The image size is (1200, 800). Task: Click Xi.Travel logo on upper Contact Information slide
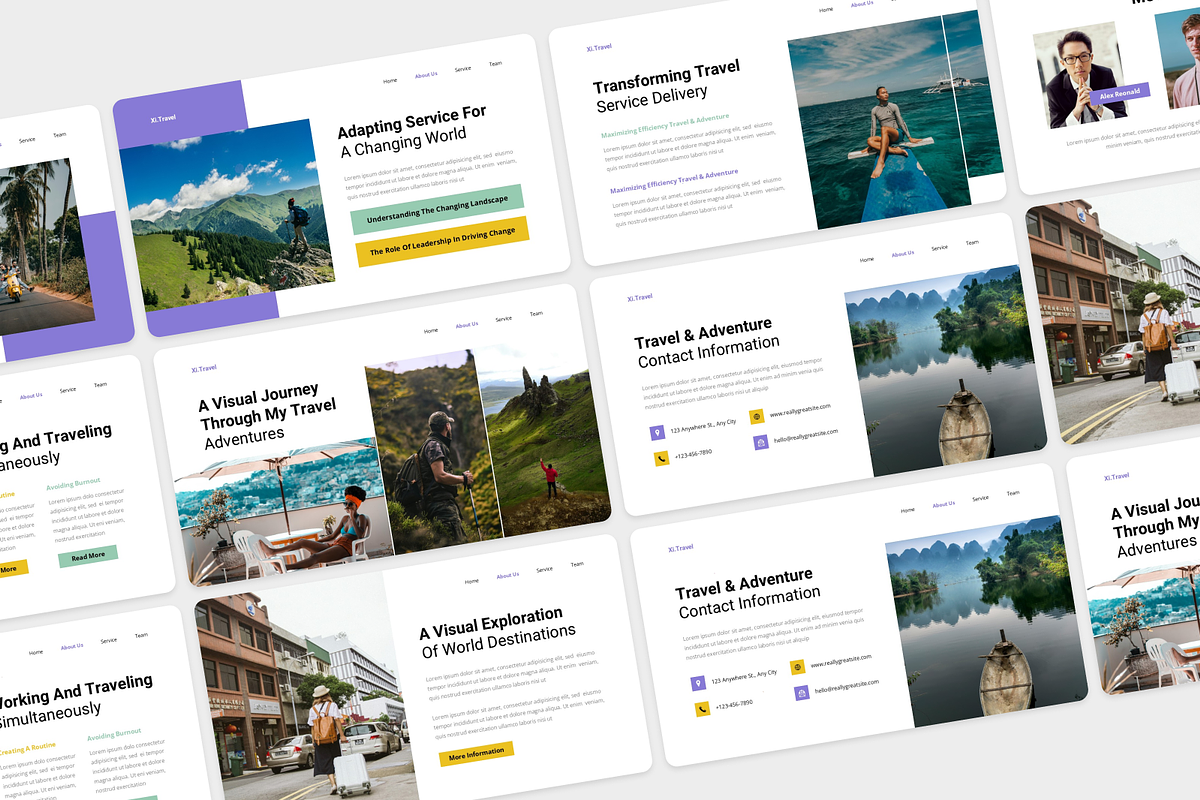tap(640, 297)
